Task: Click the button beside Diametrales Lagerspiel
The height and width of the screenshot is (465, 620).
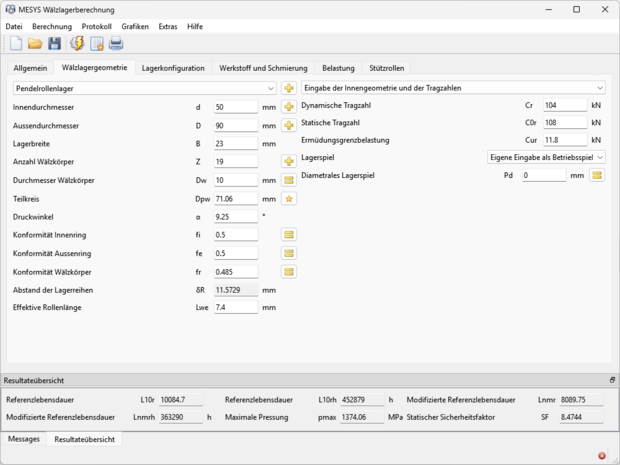Action: pyautogui.click(x=597, y=175)
